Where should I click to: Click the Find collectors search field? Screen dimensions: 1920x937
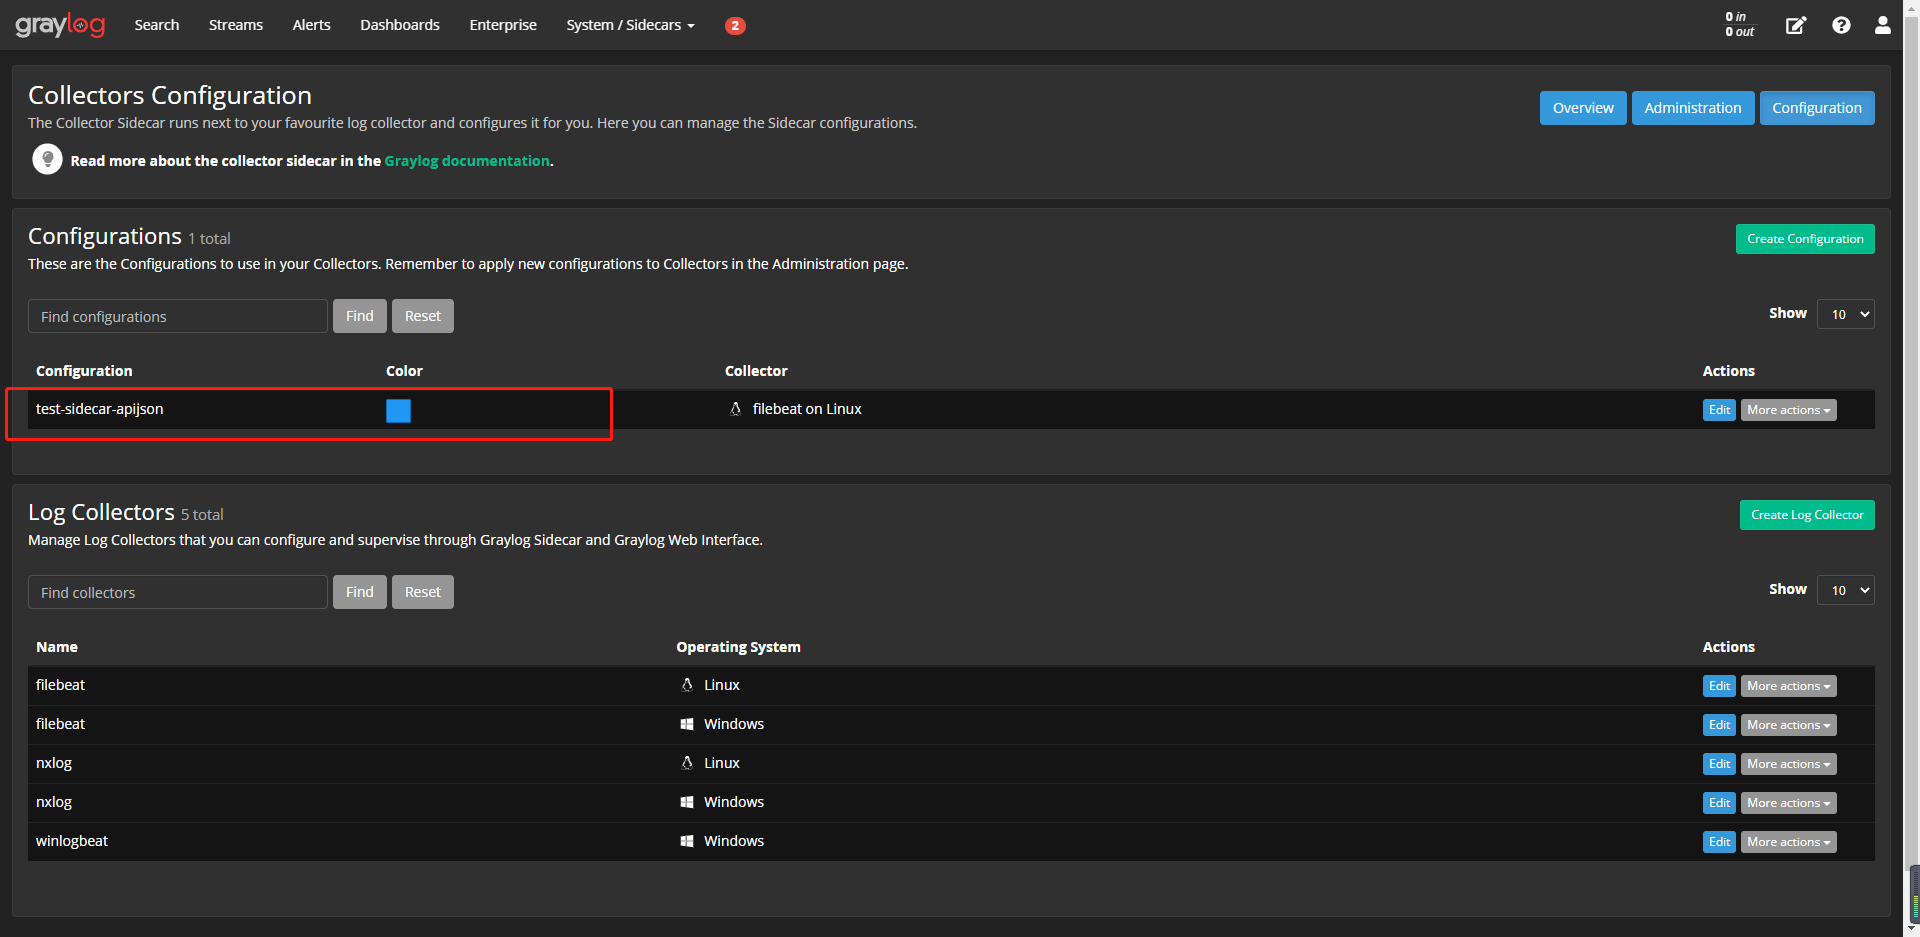point(177,592)
